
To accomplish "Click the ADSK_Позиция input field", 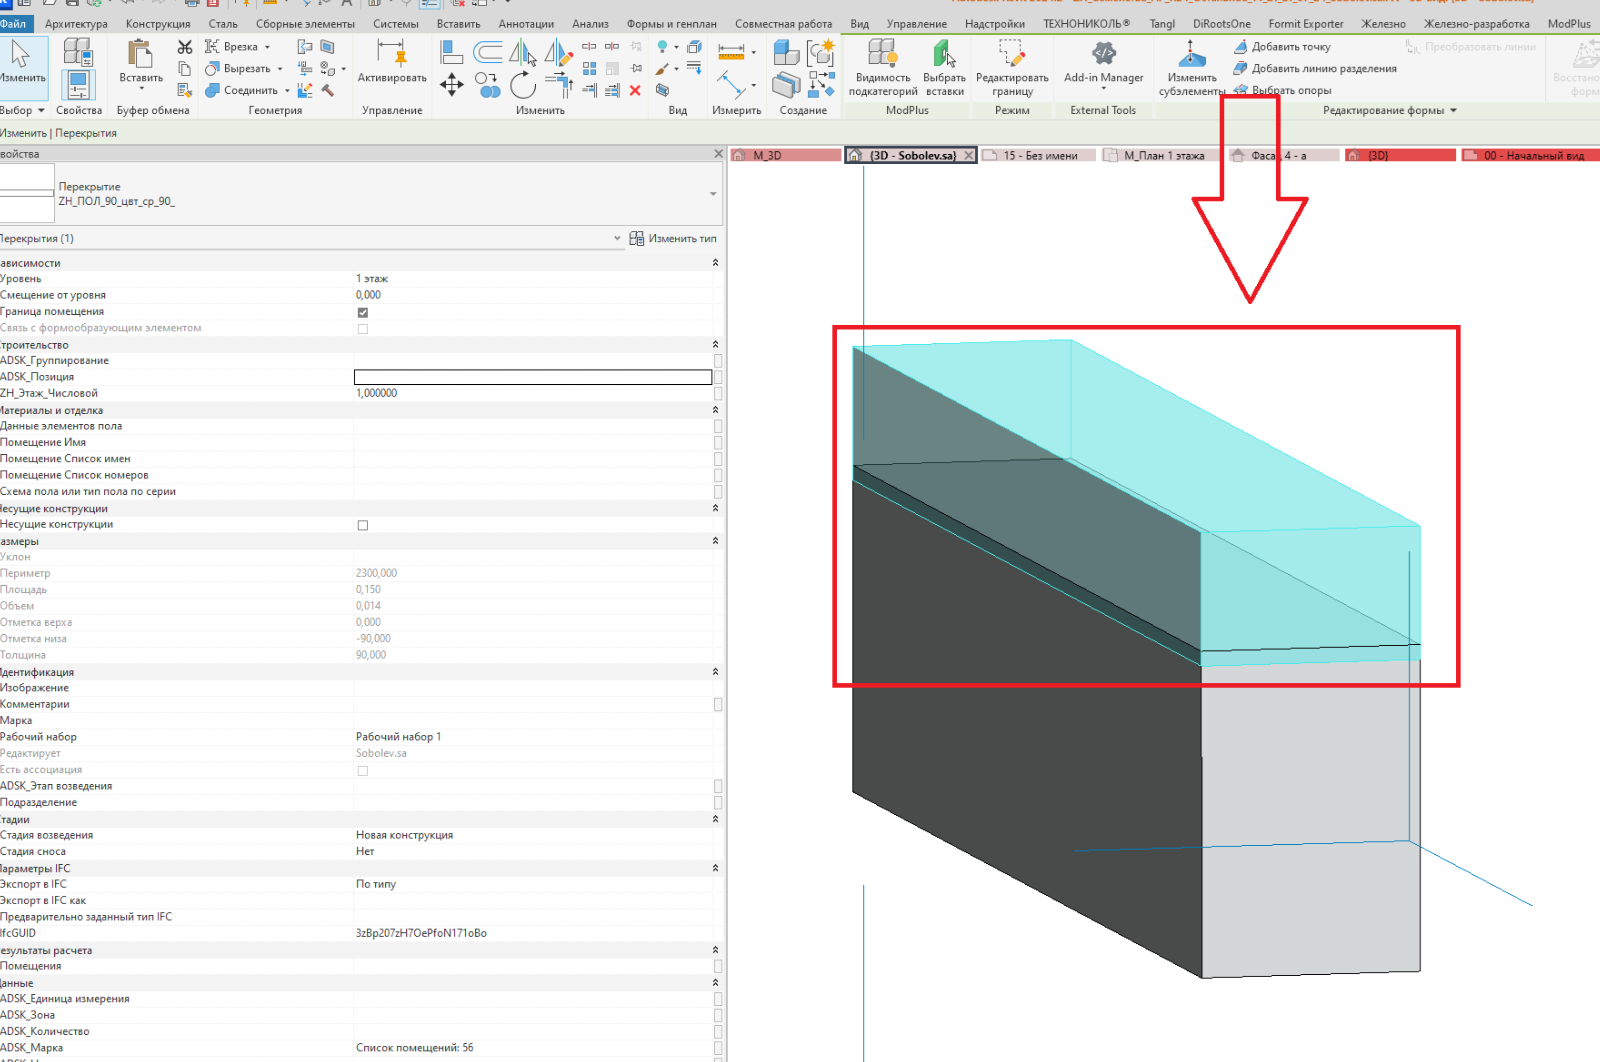I will click(x=533, y=377).
